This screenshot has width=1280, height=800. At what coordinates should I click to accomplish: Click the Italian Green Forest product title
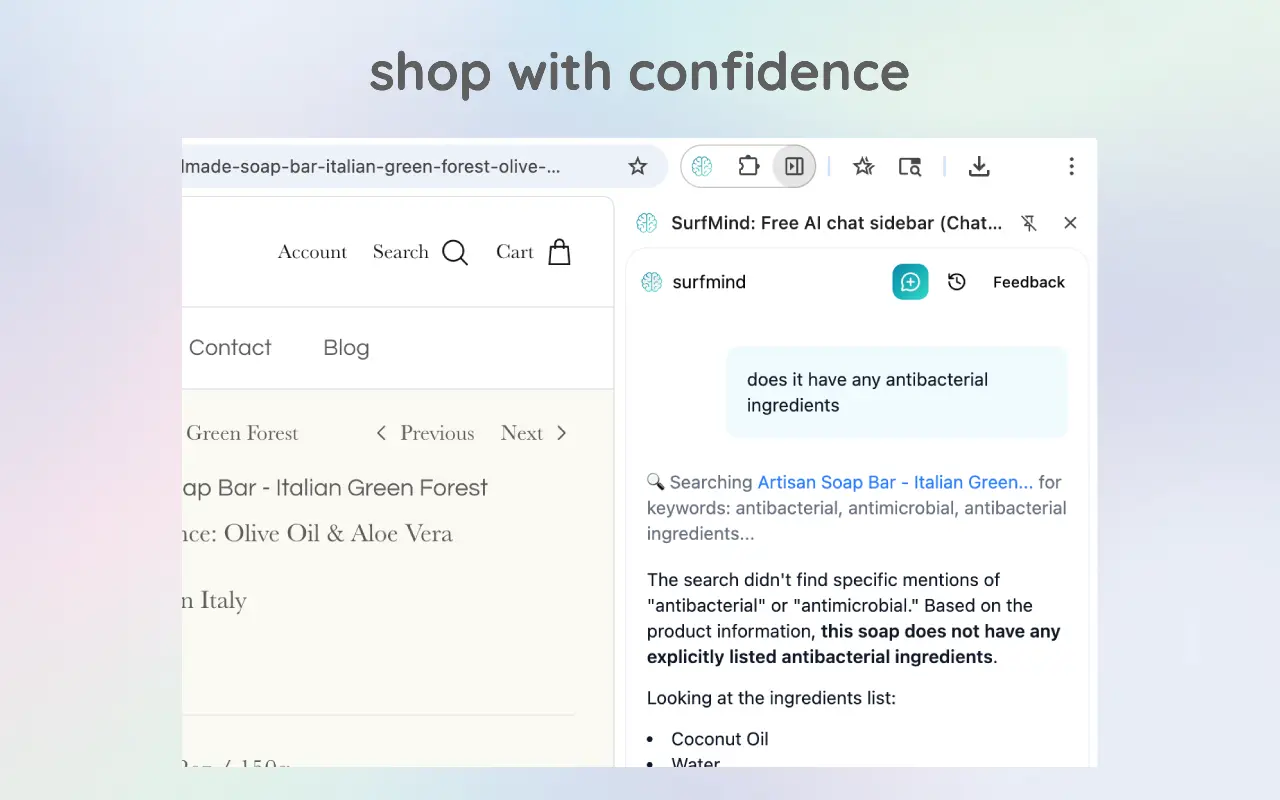335,488
